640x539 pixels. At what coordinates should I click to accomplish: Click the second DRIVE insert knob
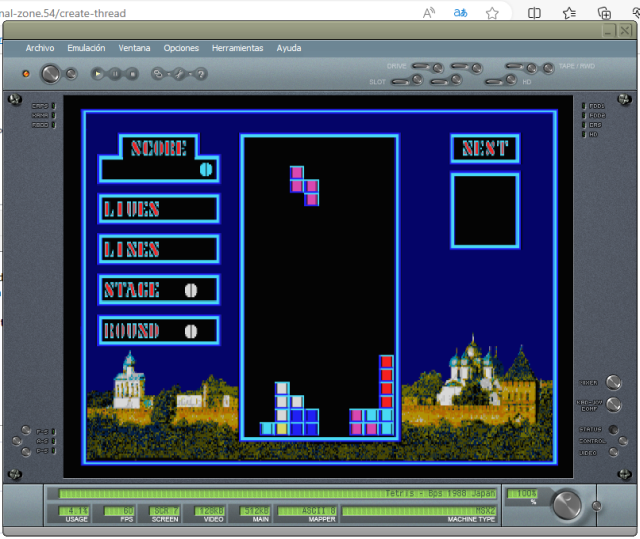477,68
